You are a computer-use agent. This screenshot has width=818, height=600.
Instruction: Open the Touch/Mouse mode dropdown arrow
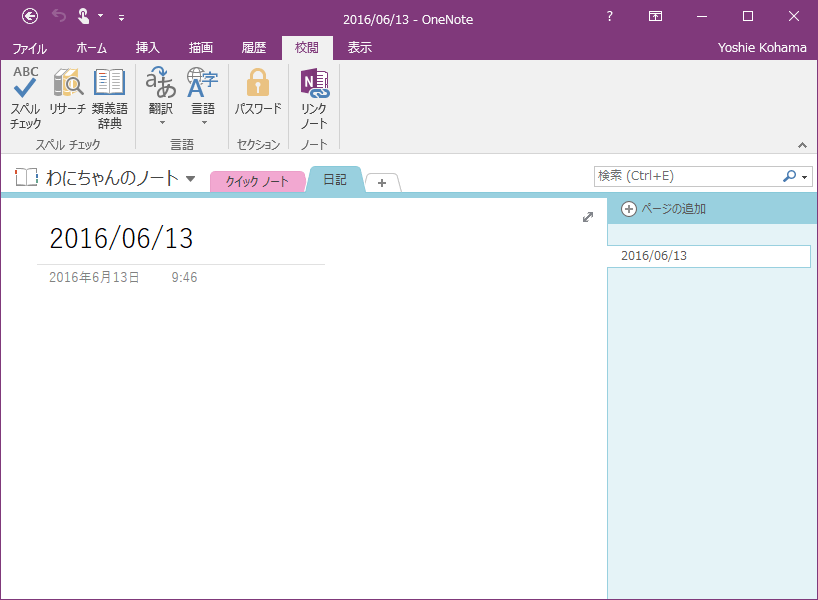tap(101, 16)
